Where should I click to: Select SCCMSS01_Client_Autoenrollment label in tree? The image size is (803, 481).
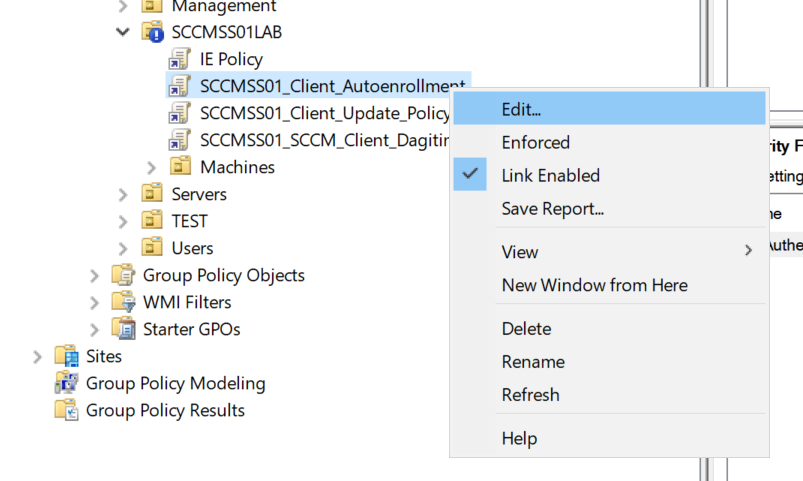point(332,86)
